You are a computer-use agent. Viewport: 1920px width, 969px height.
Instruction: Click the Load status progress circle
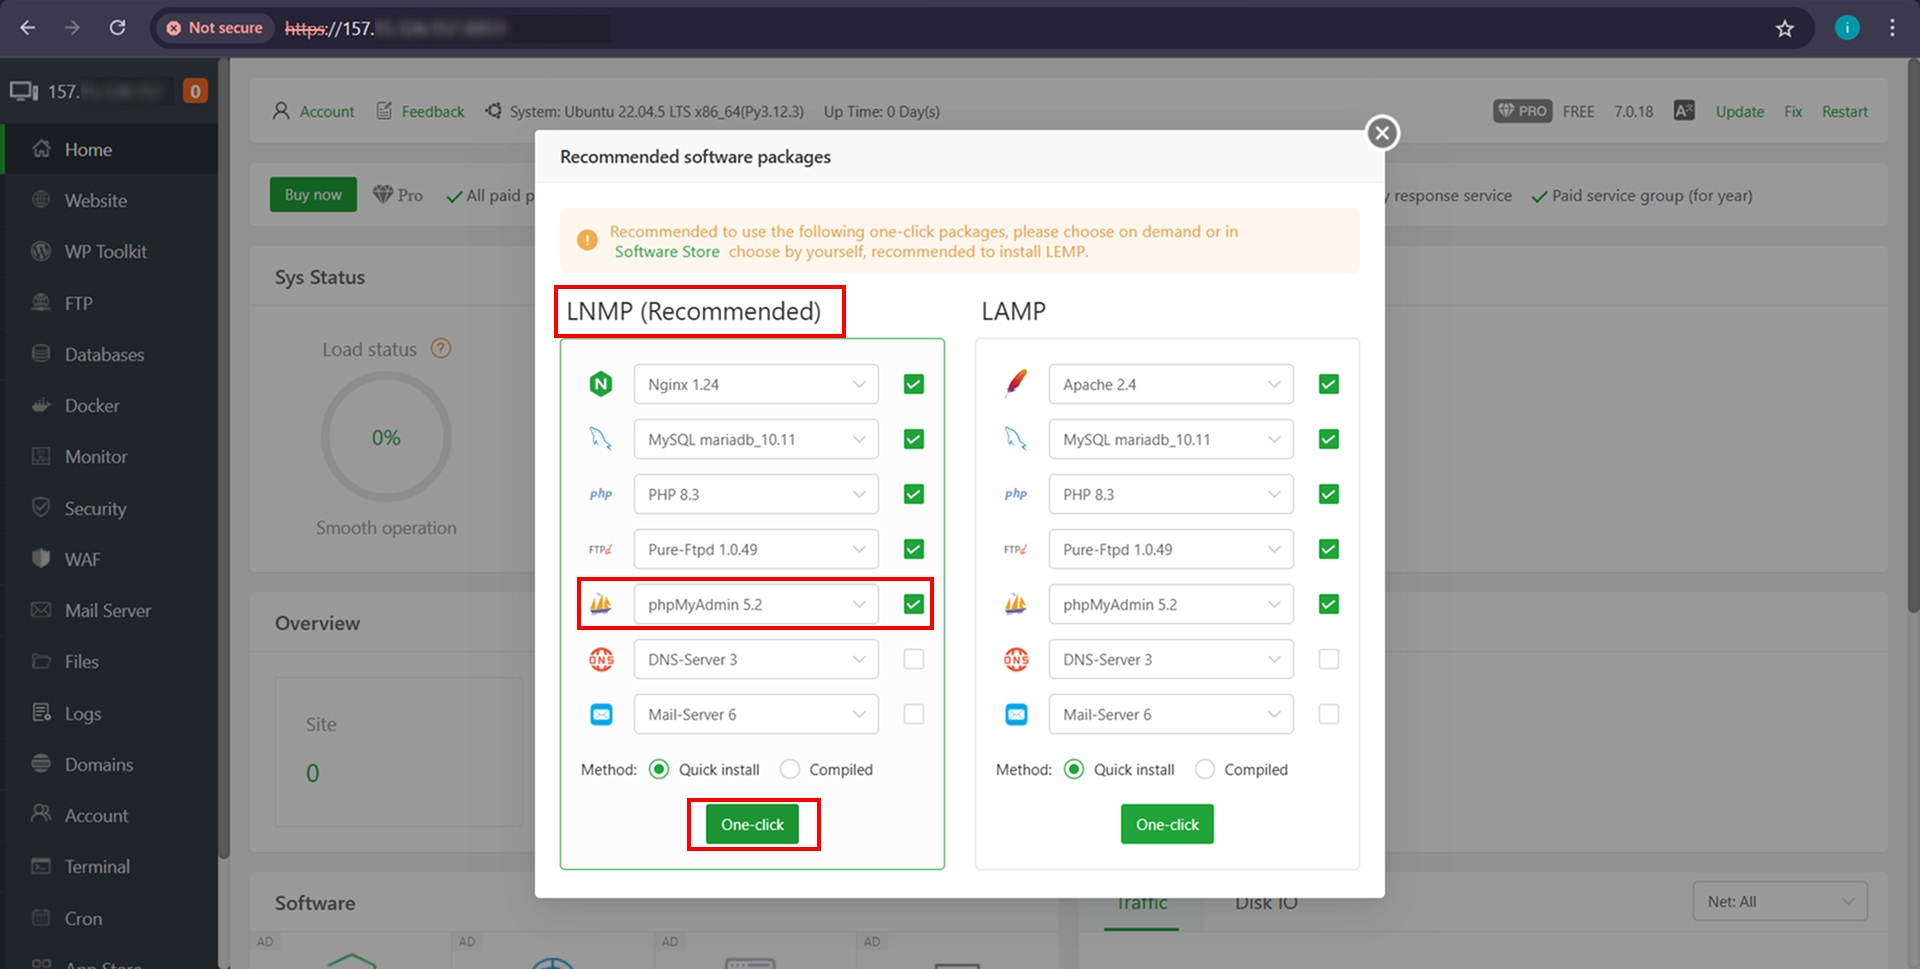click(386, 437)
